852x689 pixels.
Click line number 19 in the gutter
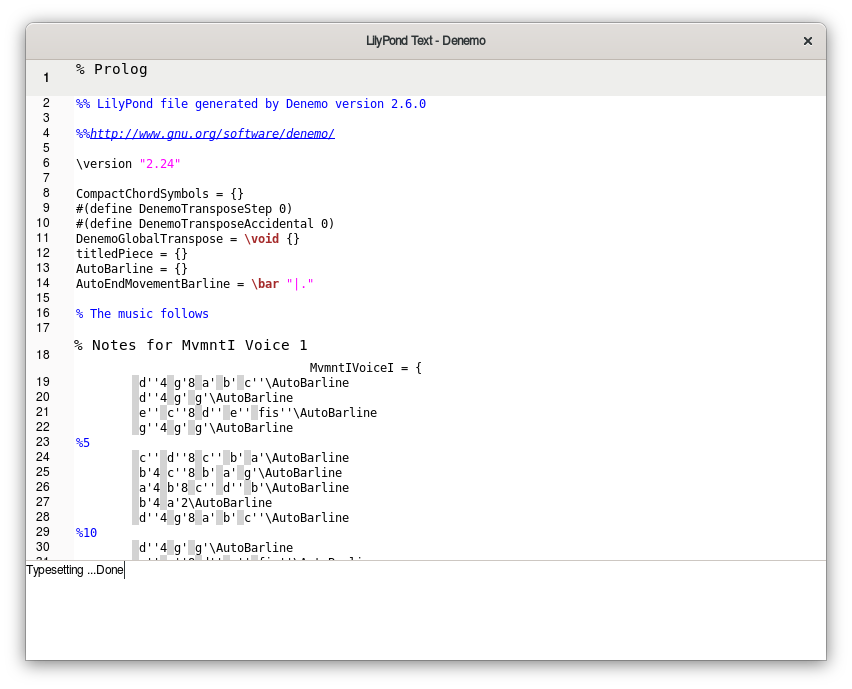coord(43,382)
